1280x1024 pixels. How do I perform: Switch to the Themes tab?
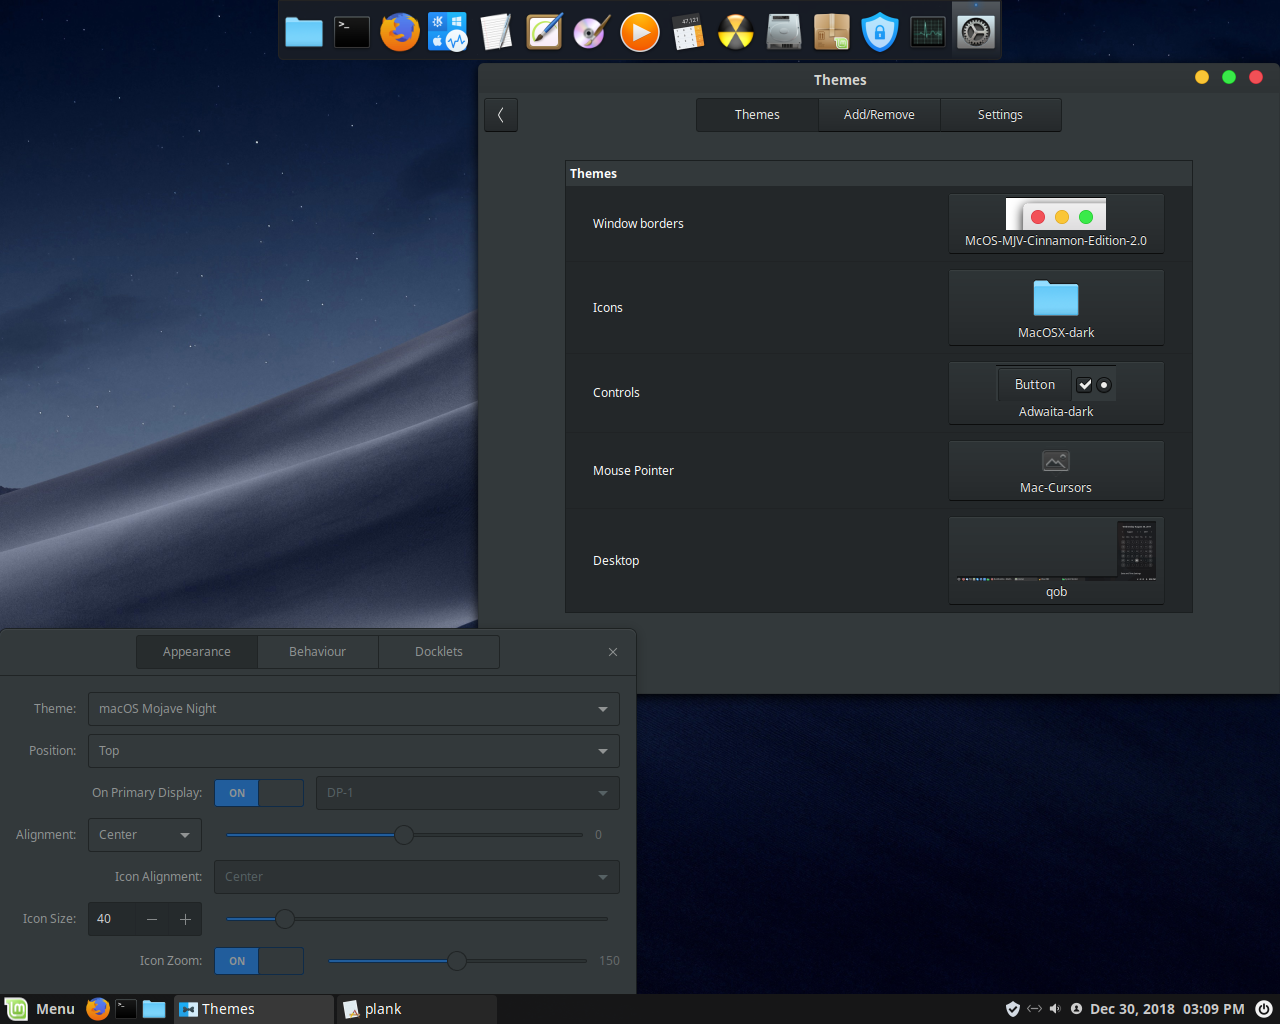click(757, 115)
